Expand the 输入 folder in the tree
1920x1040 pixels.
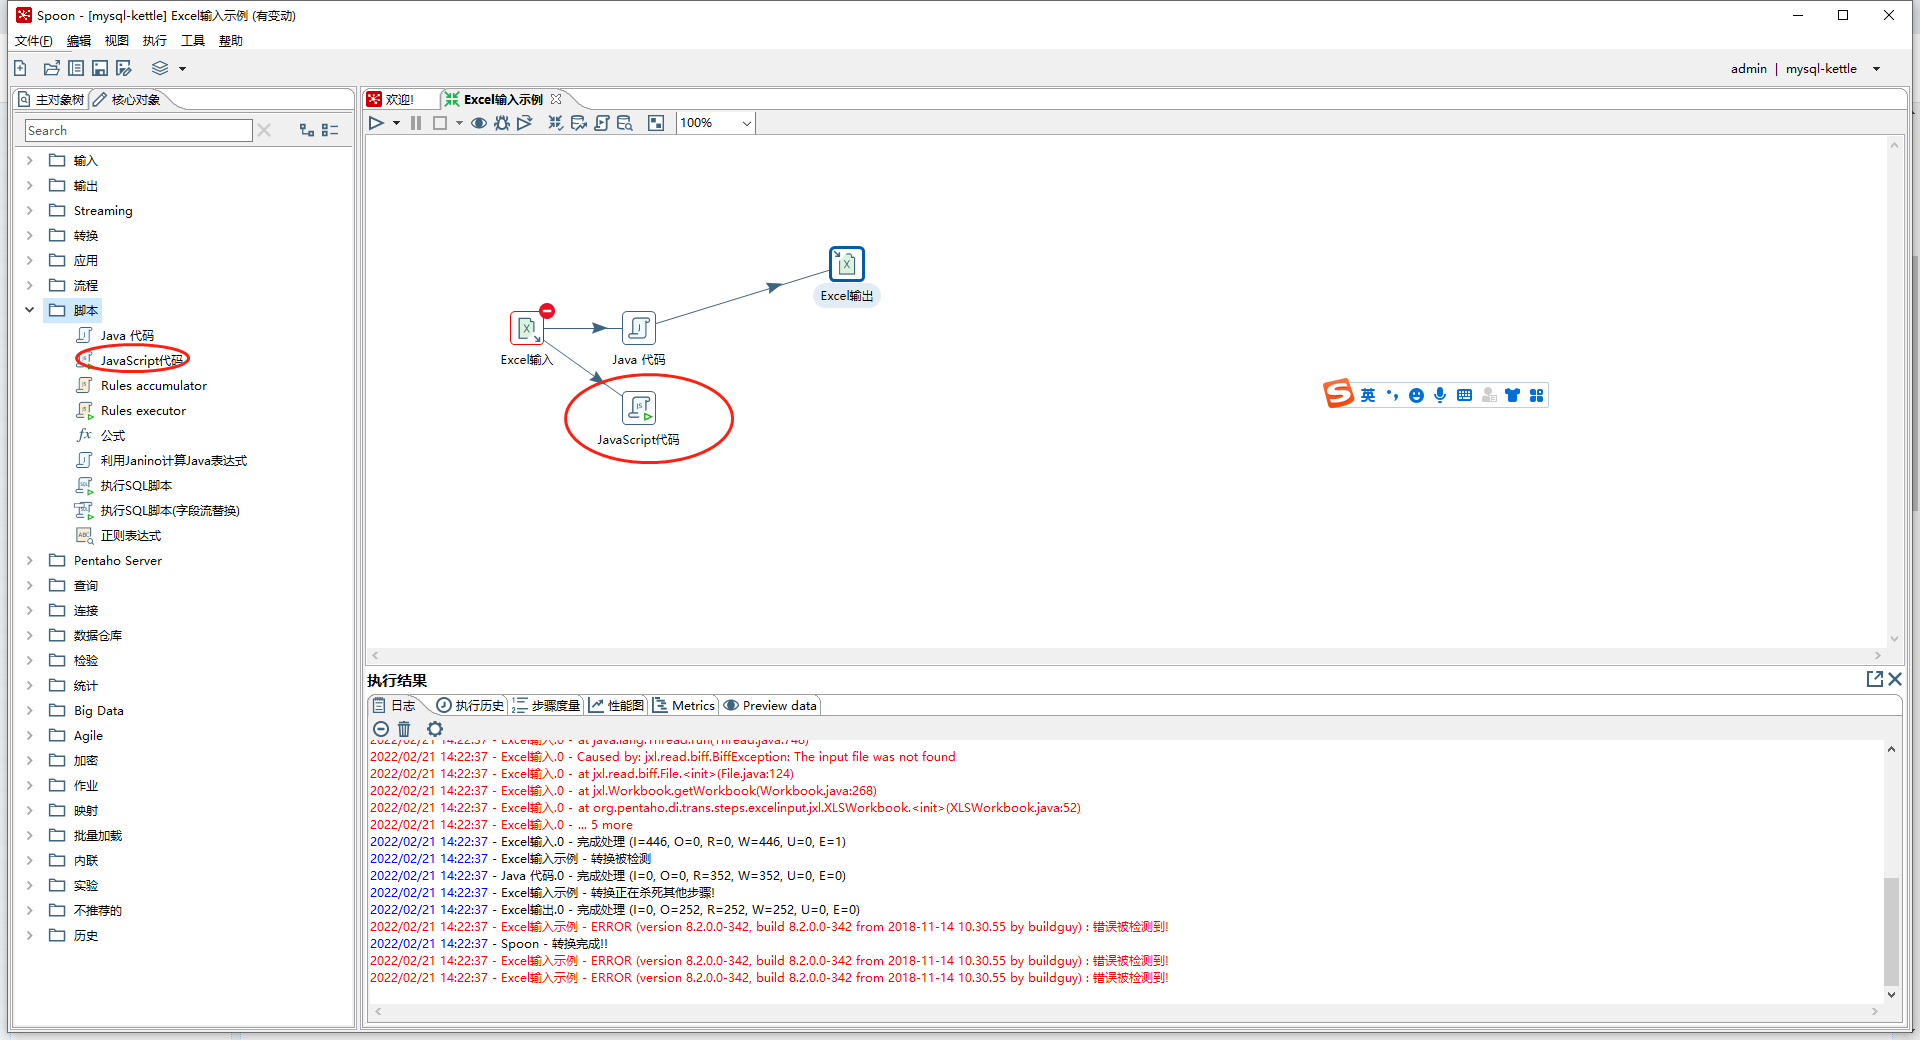30,160
